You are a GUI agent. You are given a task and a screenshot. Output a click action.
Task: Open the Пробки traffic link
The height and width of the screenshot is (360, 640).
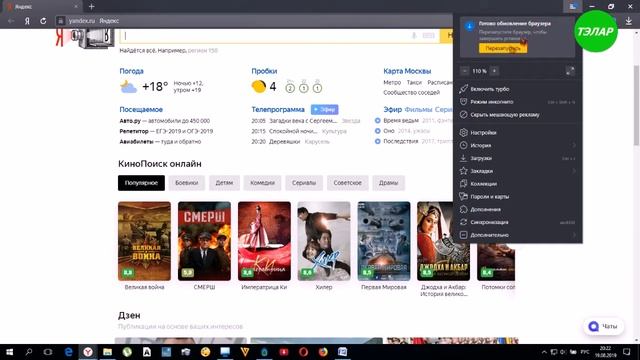[x=264, y=71]
